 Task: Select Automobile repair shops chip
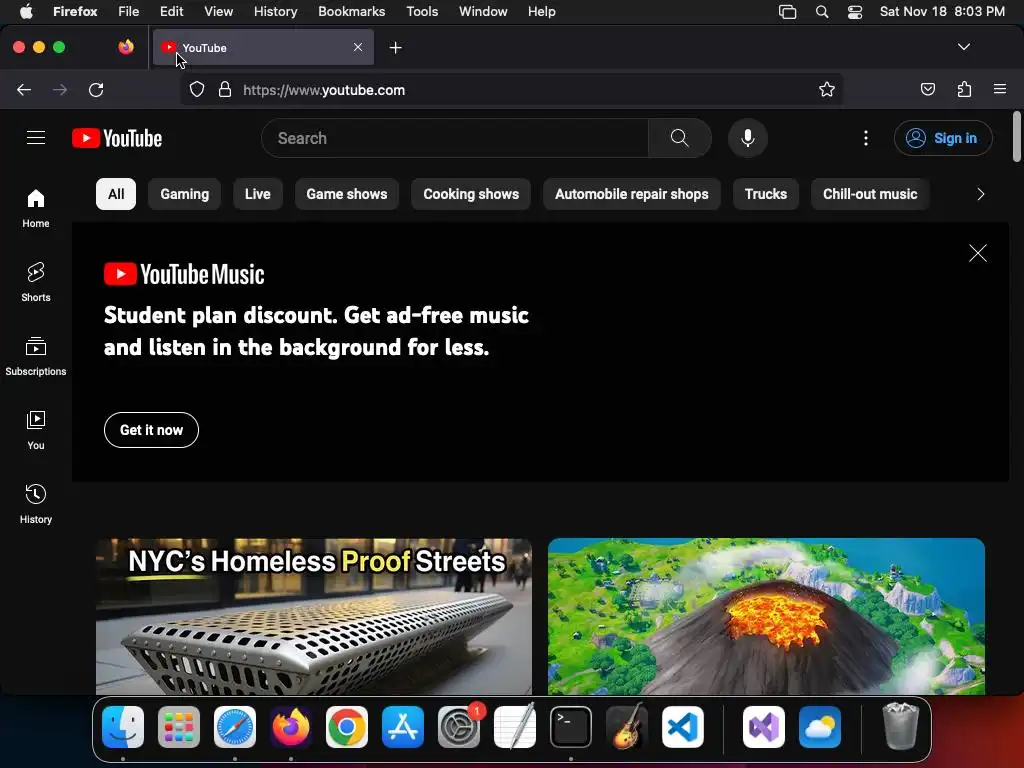pyautogui.click(x=632, y=194)
